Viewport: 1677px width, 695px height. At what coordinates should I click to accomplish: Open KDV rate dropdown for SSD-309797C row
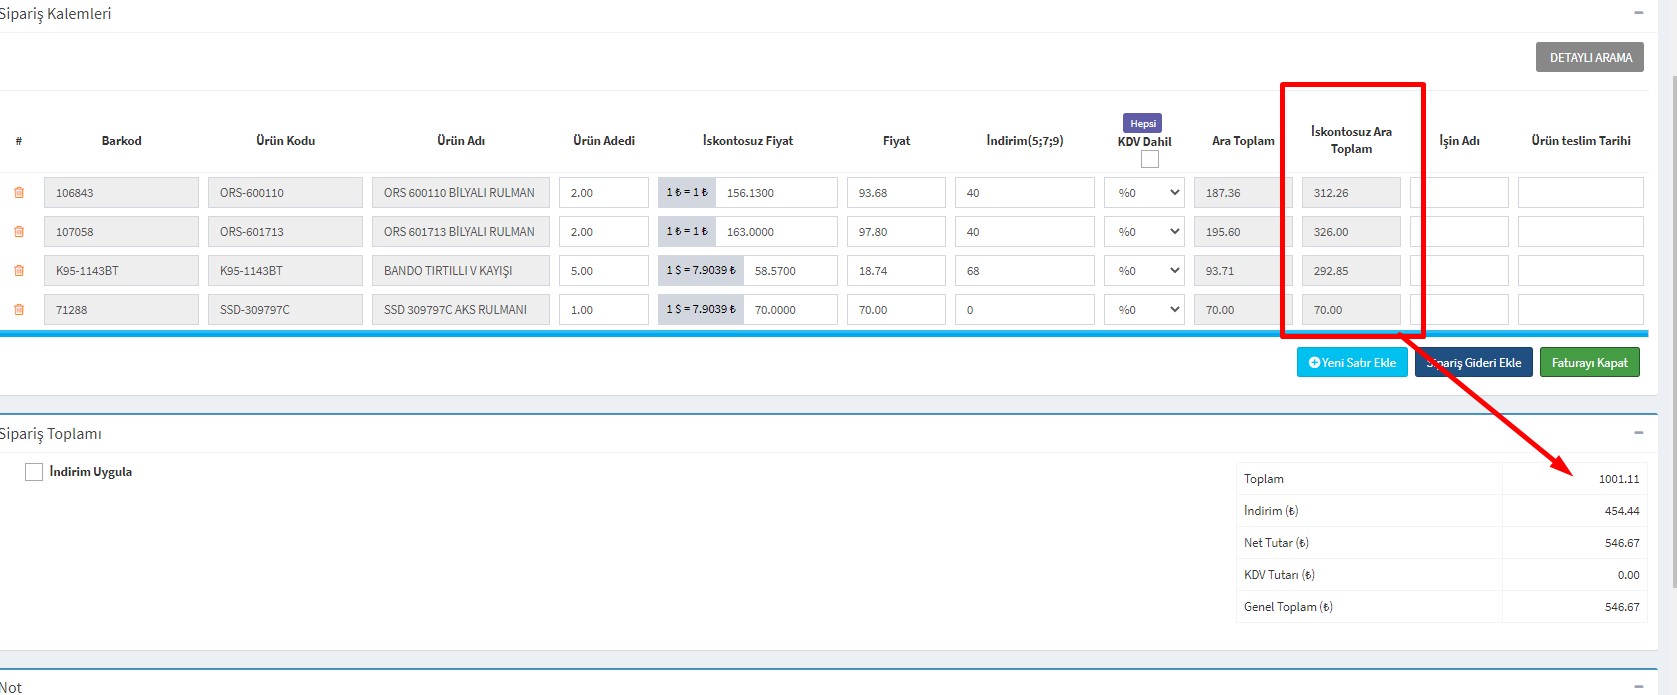pyautogui.click(x=1144, y=310)
